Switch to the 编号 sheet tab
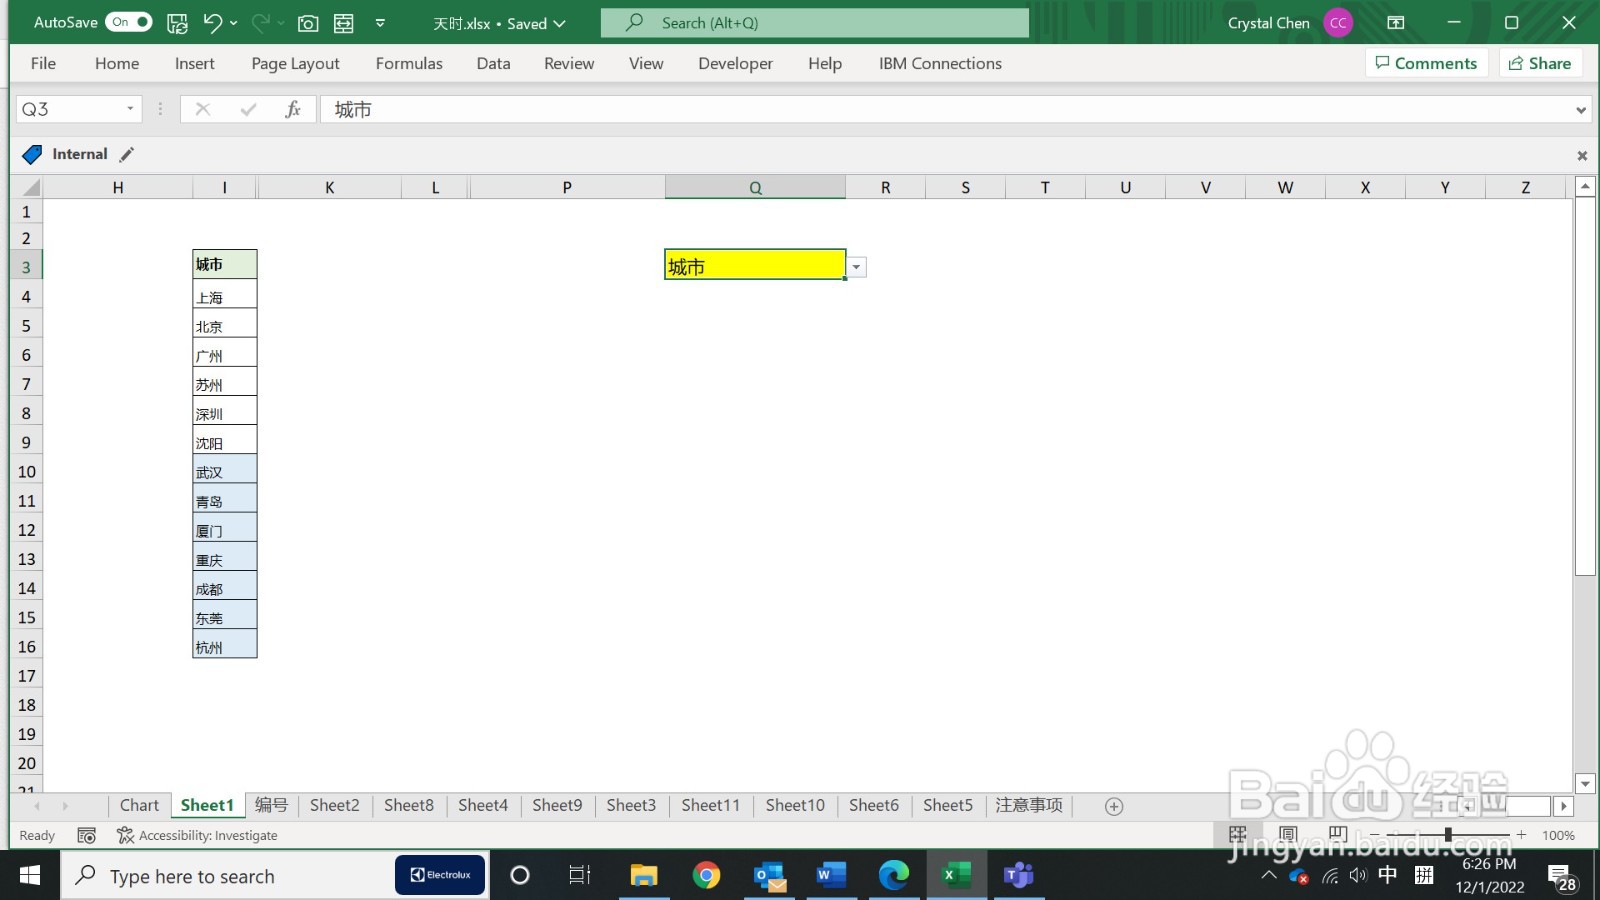This screenshot has height=900, width=1600. [x=271, y=805]
